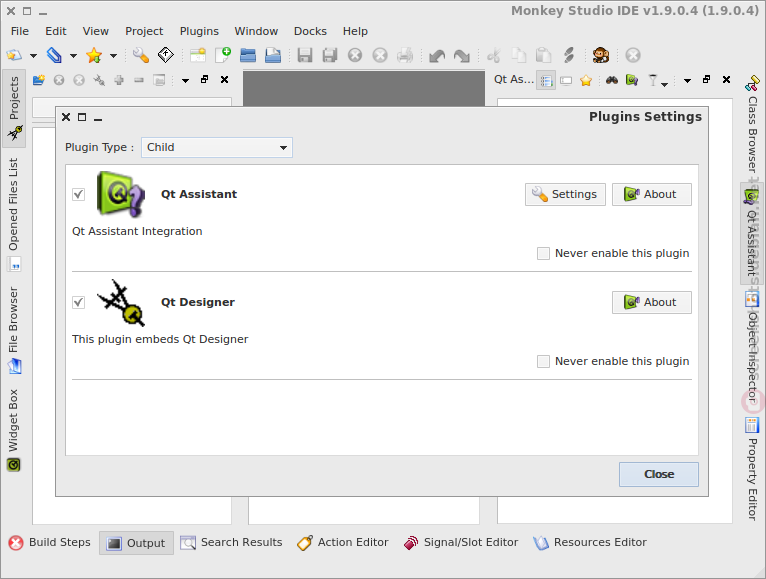Image resolution: width=766 pixels, height=579 pixels.
Task: Click the Save All double floppy icon
Action: [x=330, y=55]
